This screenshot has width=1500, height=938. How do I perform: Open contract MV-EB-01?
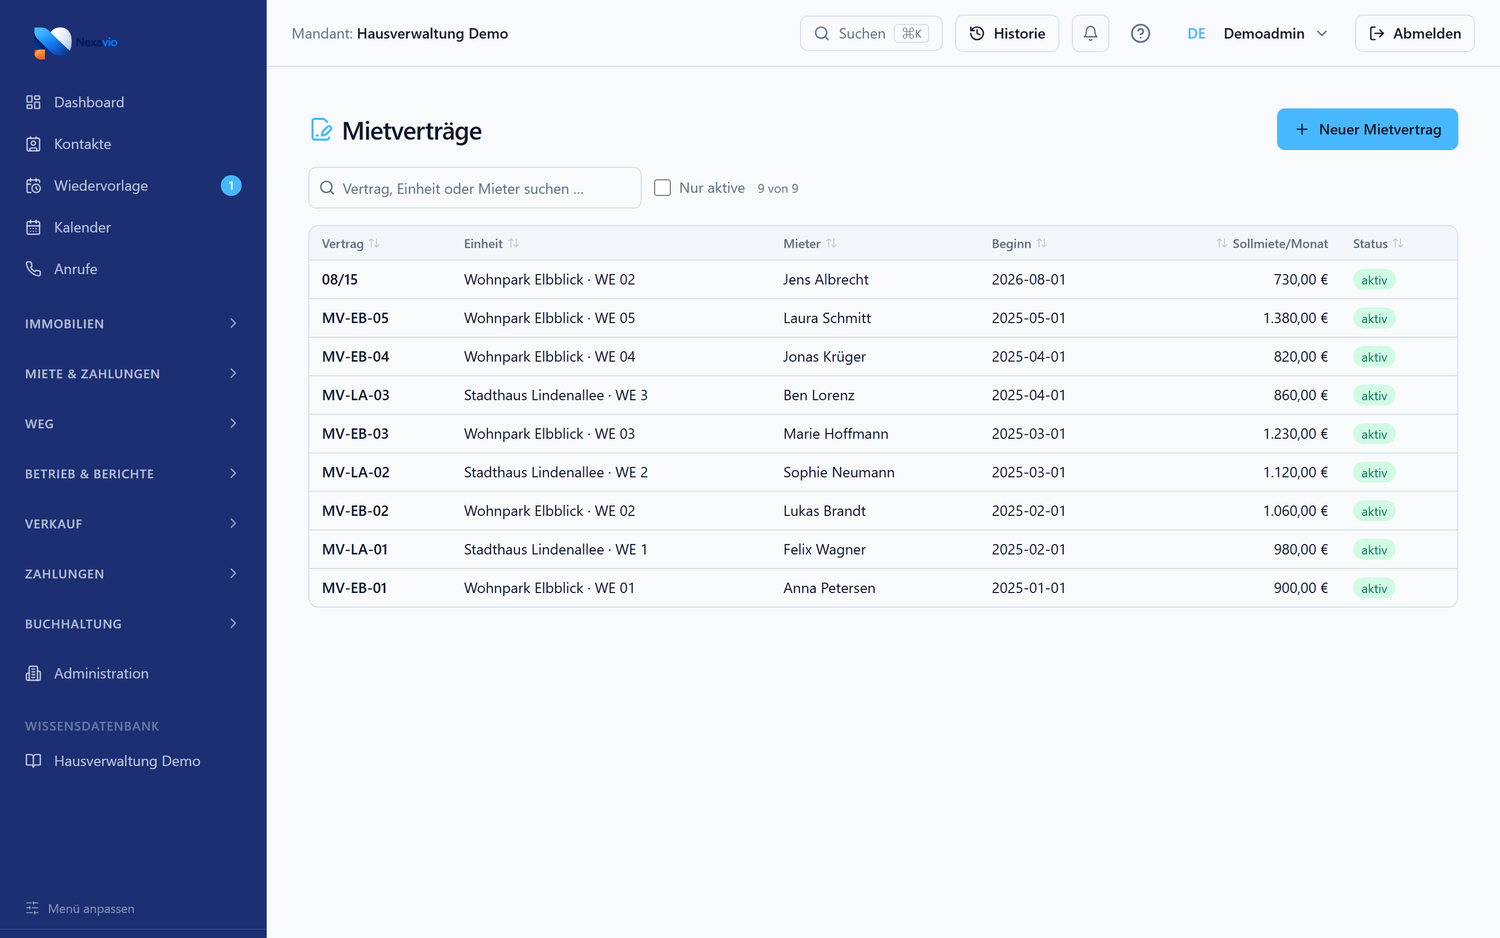354,588
